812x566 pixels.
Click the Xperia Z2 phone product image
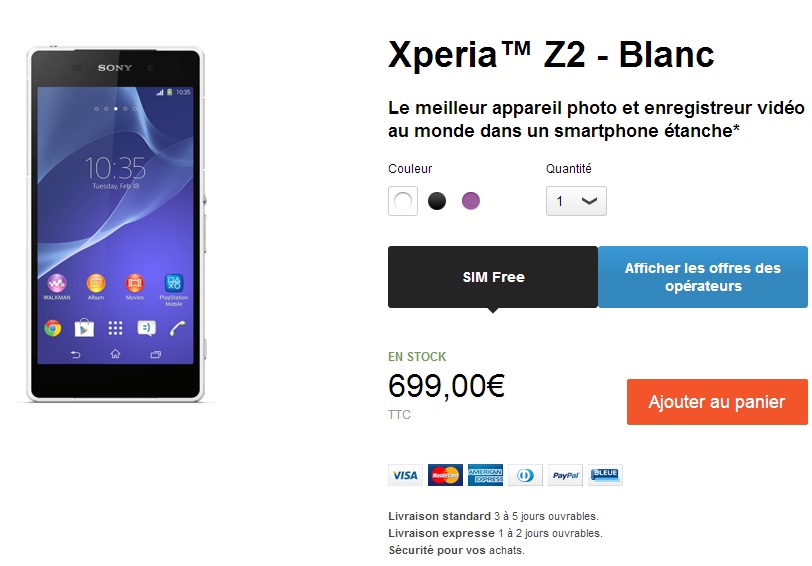116,224
